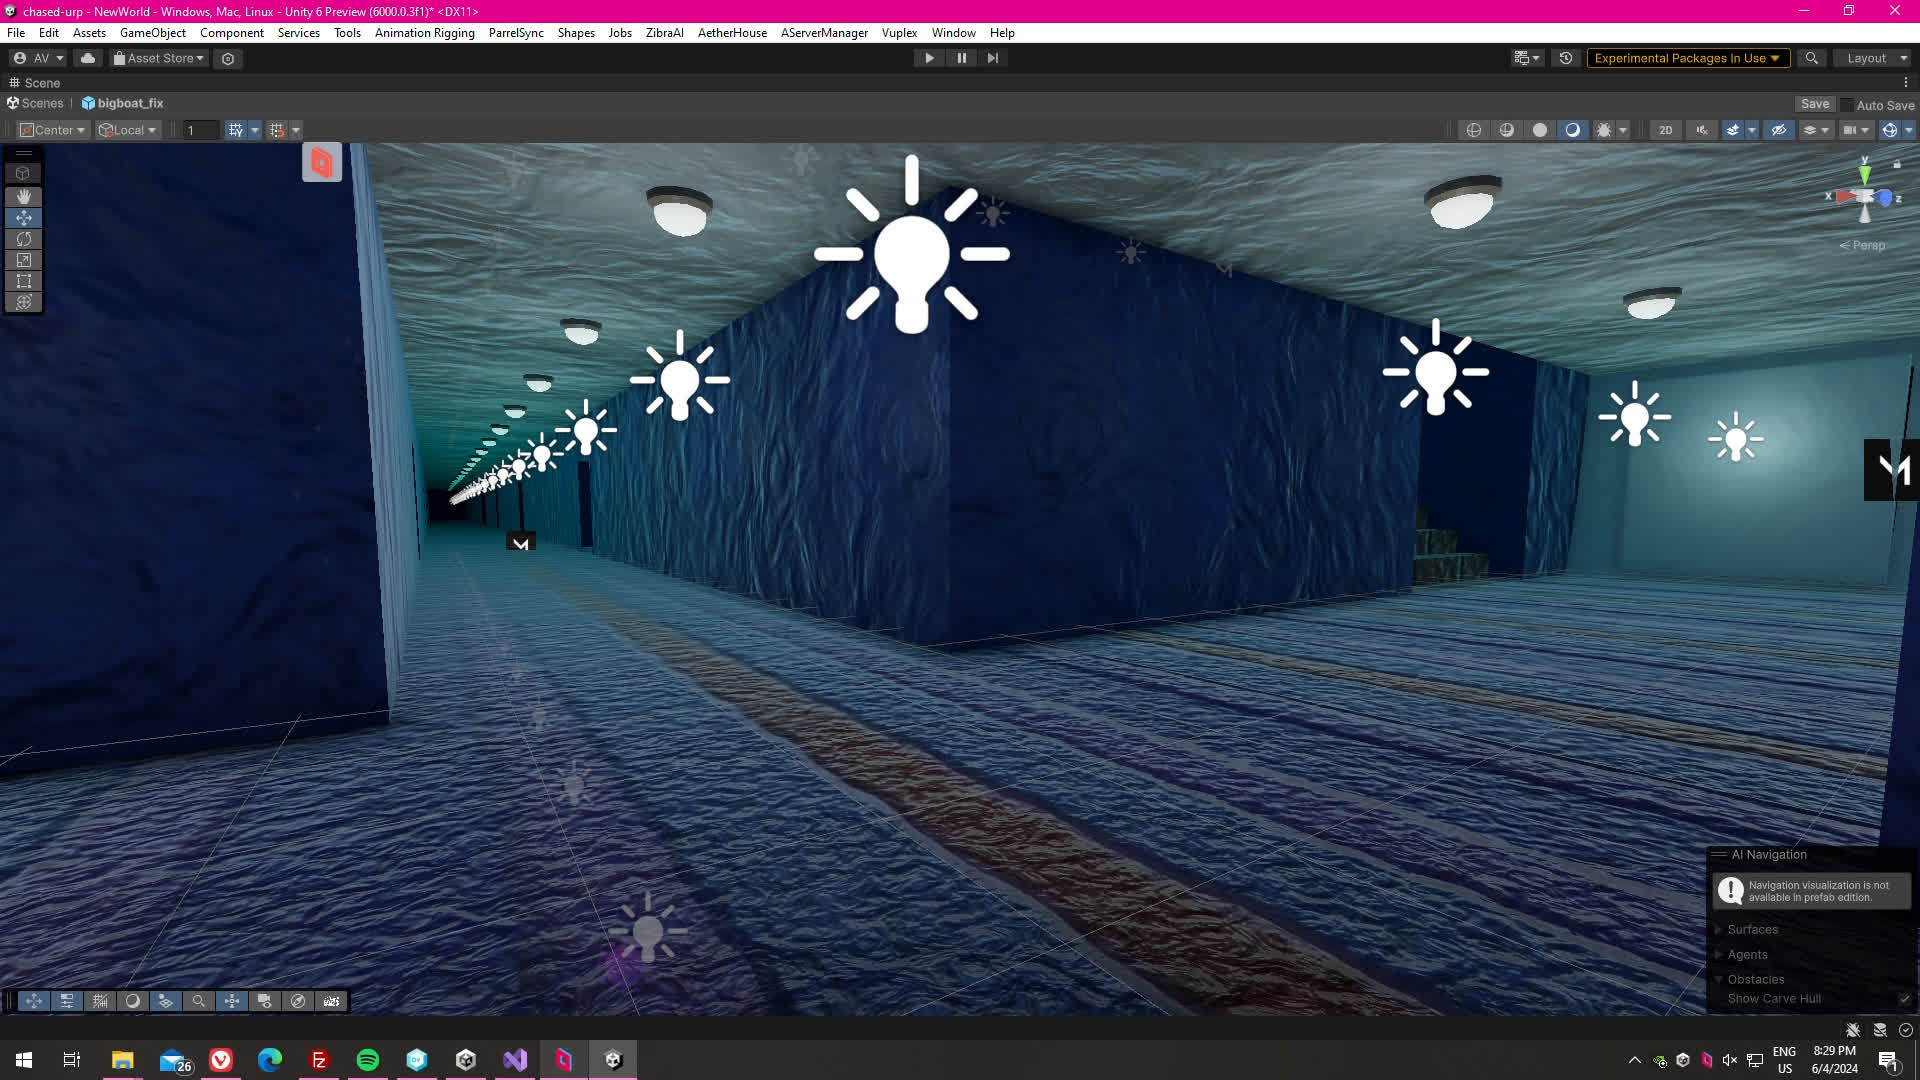Viewport: 1920px width, 1080px height.
Task: Click the search magnifier icon in toolbar
Action: pos(1811,58)
